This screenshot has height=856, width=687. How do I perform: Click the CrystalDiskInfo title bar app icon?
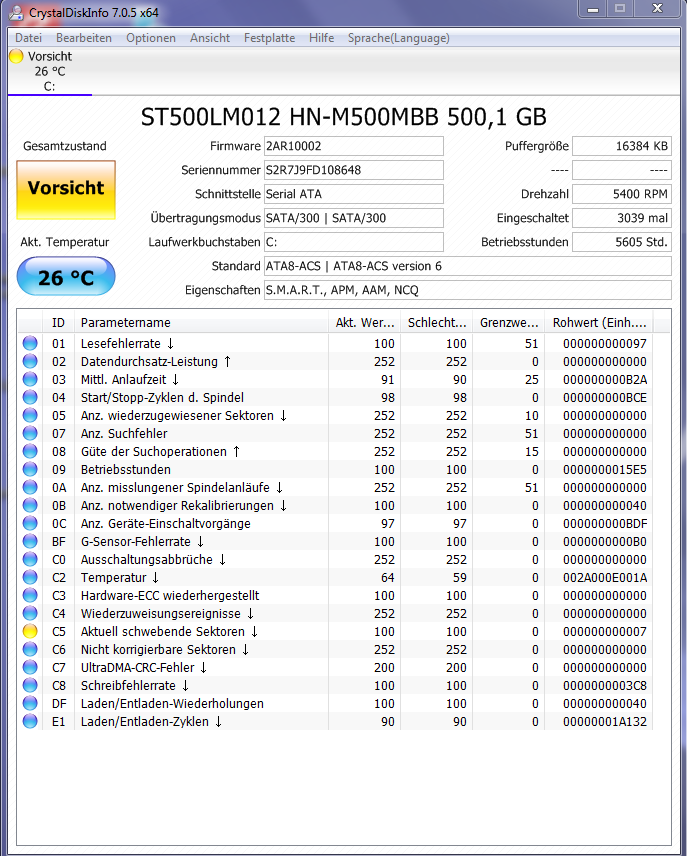point(16,12)
